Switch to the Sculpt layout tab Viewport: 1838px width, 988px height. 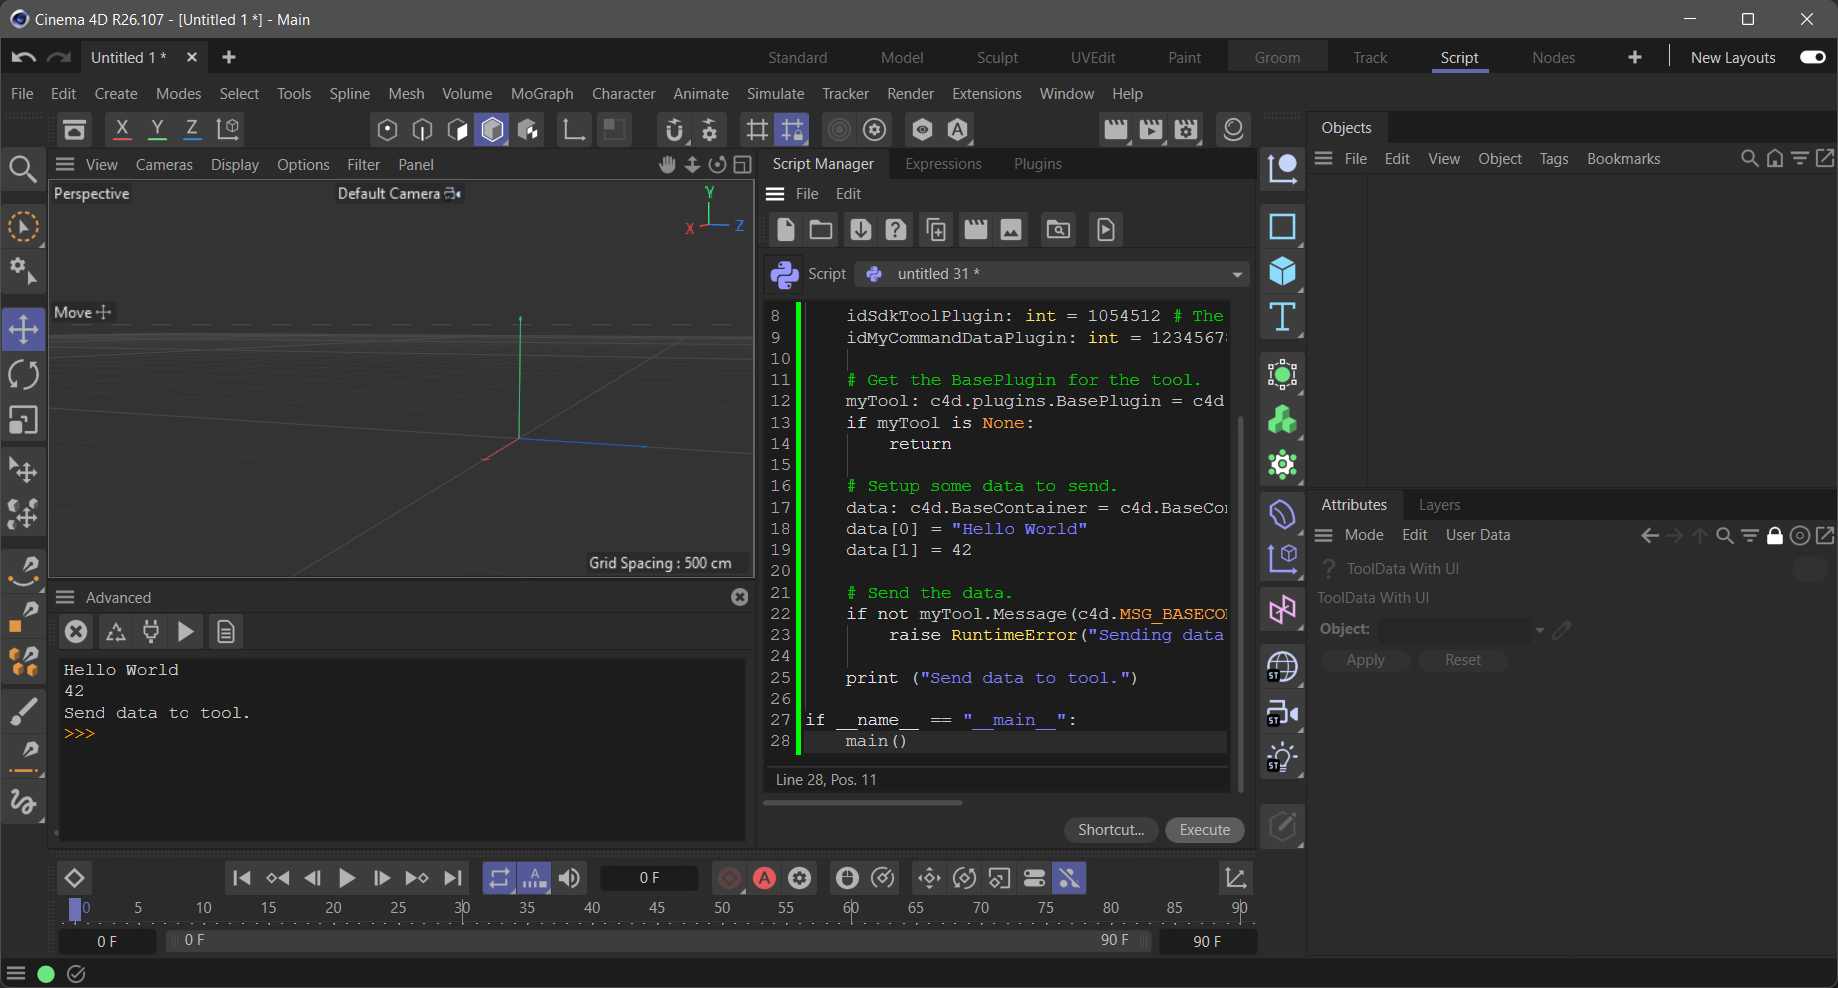pos(997,57)
